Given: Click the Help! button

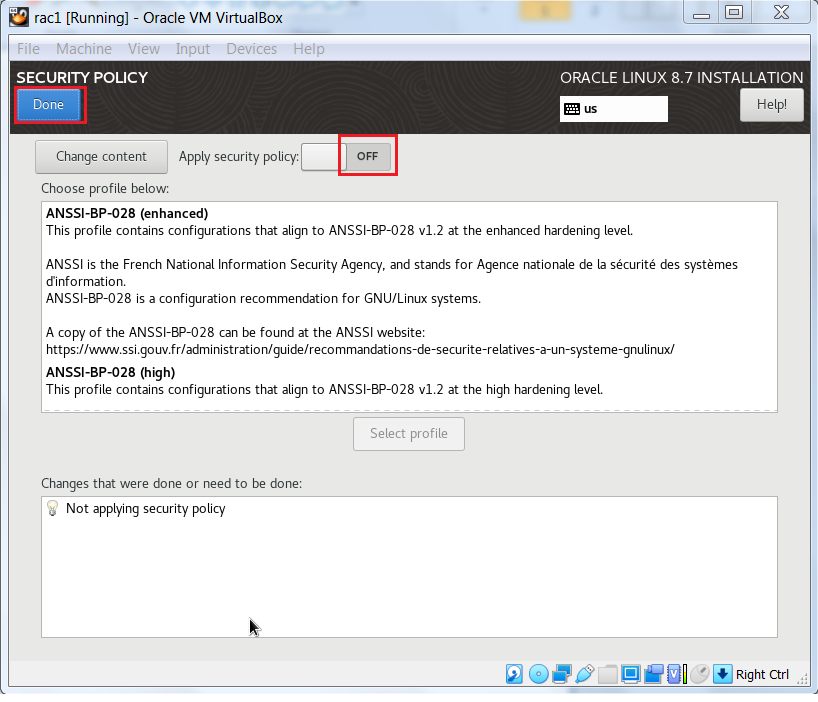Looking at the screenshot, I should pyautogui.click(x=772, y=104).
